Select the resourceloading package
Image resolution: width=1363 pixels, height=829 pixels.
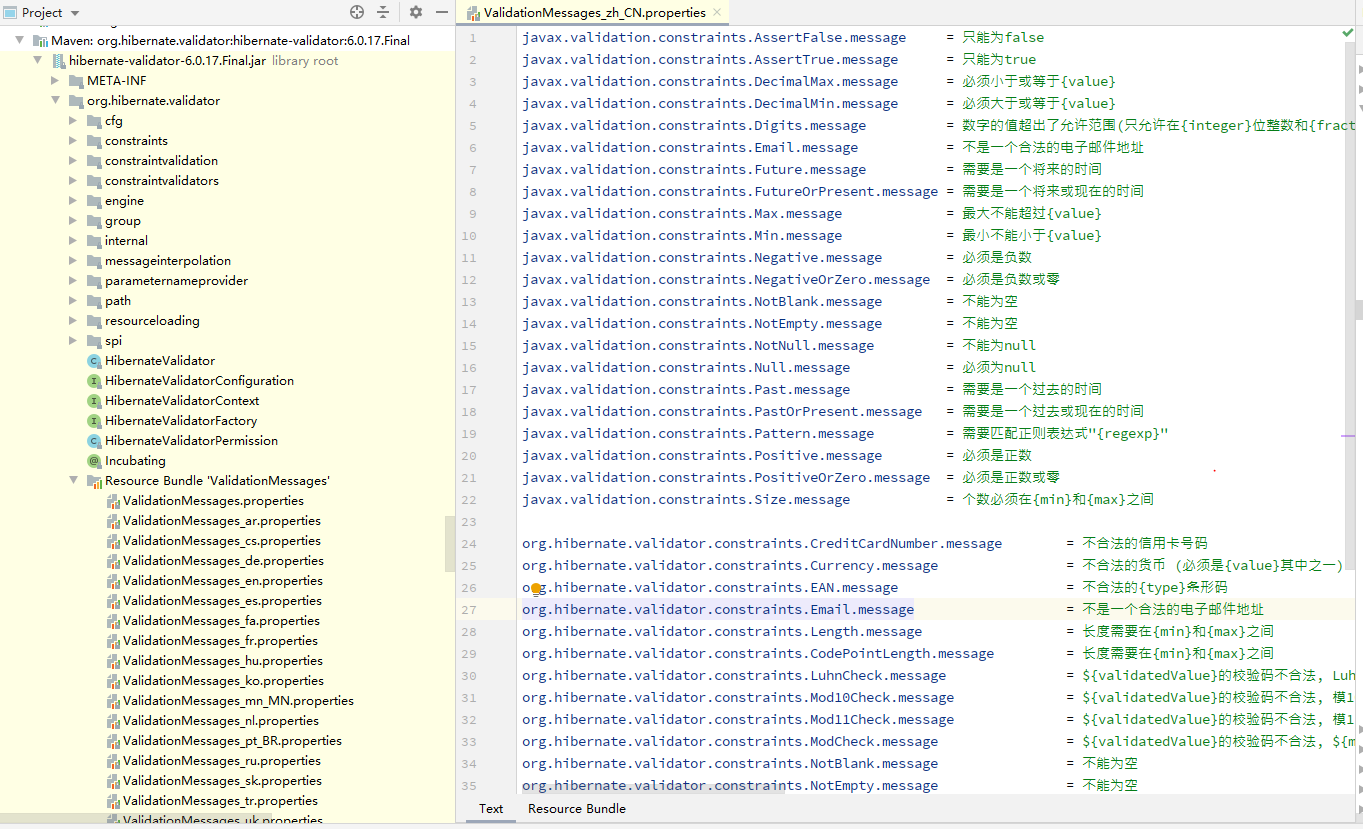[152, 320]
